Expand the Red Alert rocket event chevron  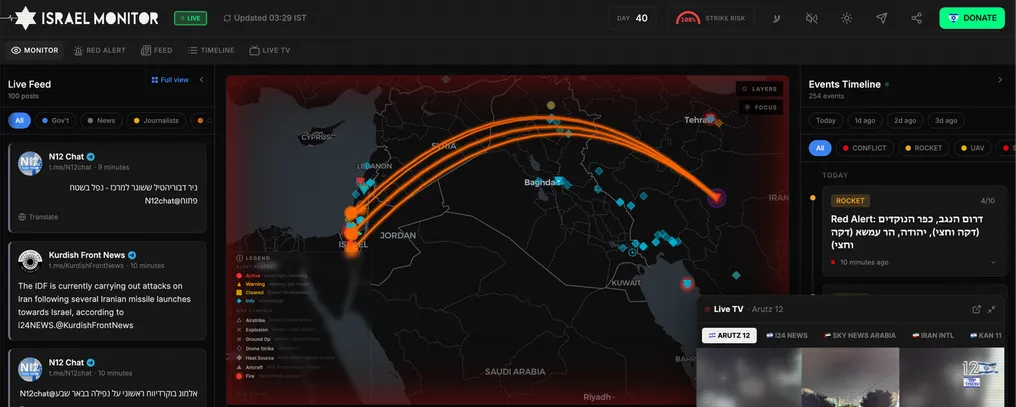993,262
